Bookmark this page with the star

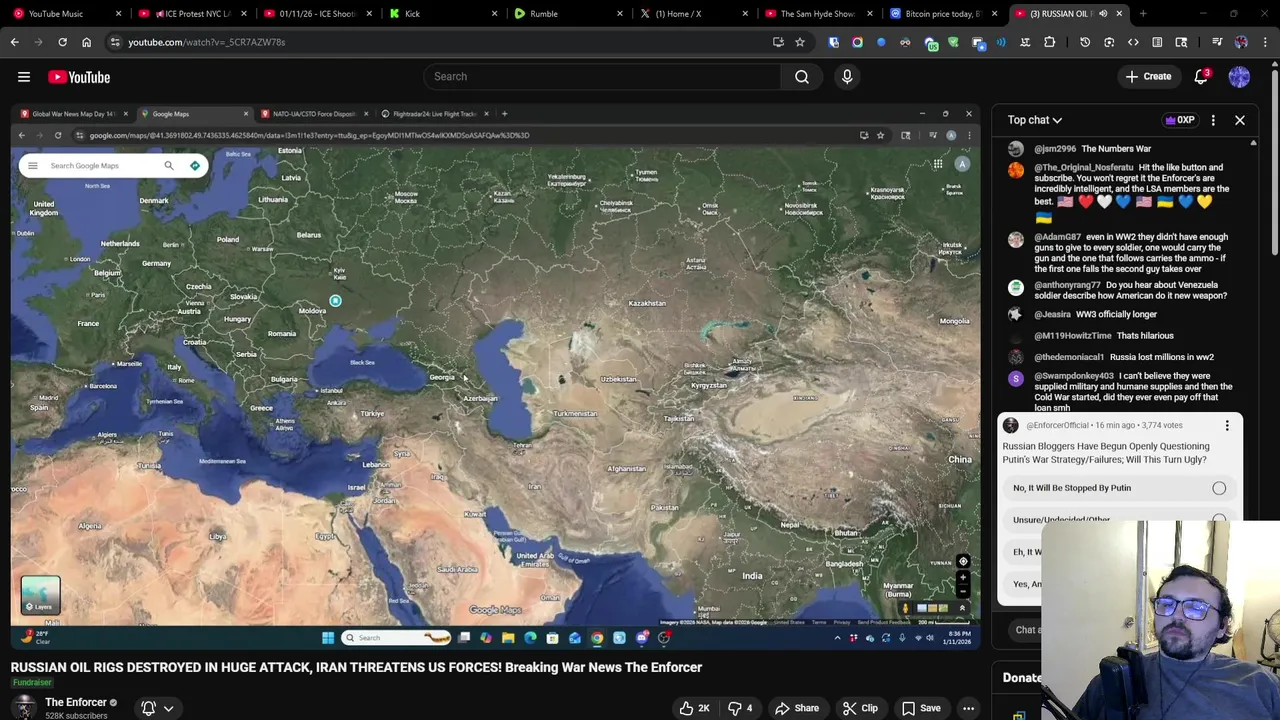pyautogui.click(x=800, y=42)
